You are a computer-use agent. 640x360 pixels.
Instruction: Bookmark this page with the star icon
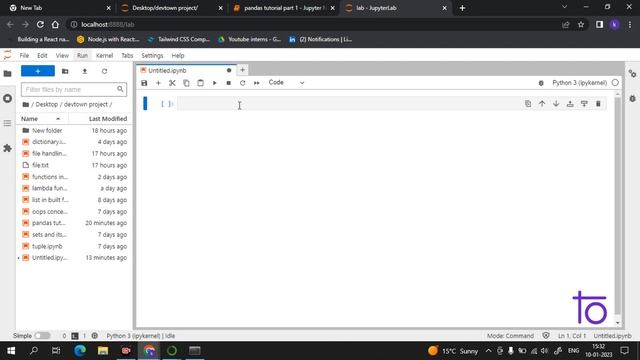(581, 24)
